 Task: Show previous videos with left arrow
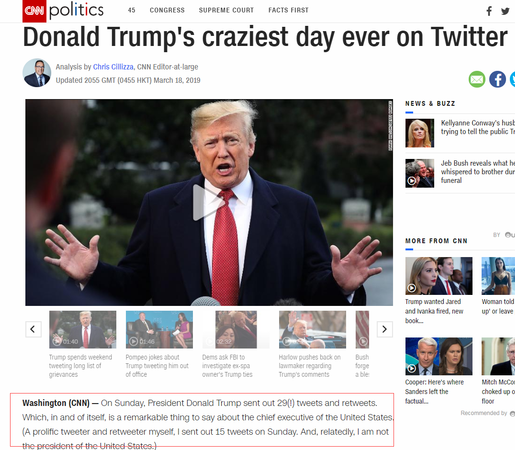[x=33, y=329]
